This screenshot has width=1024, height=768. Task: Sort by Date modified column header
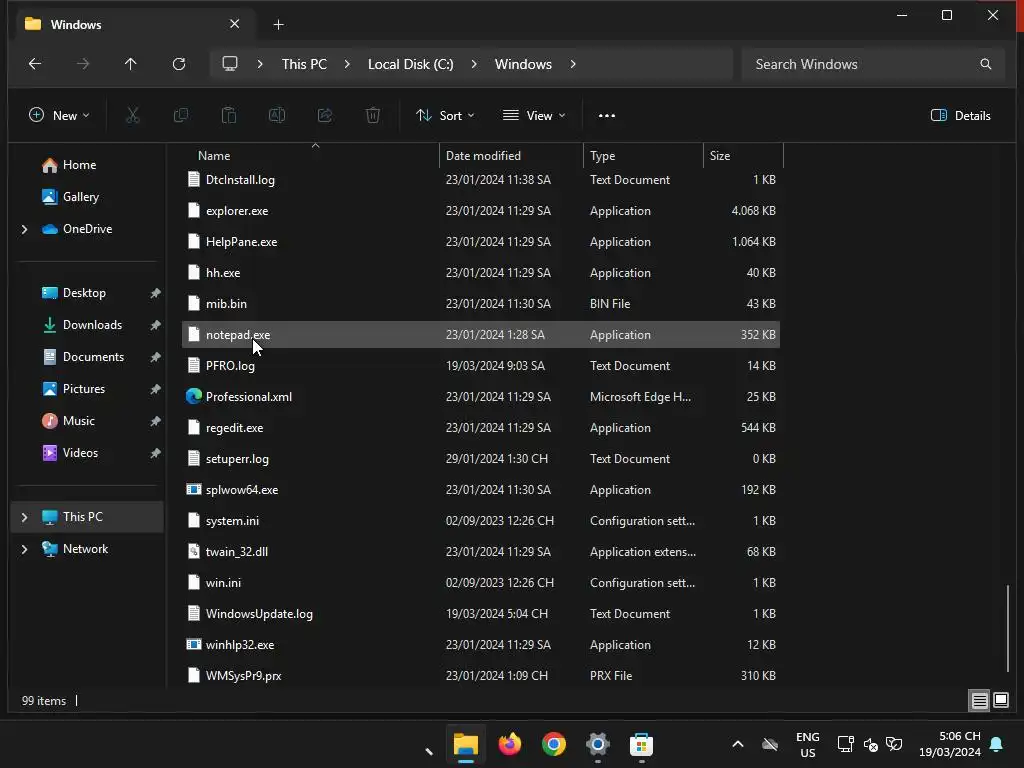tap(483, 156)
